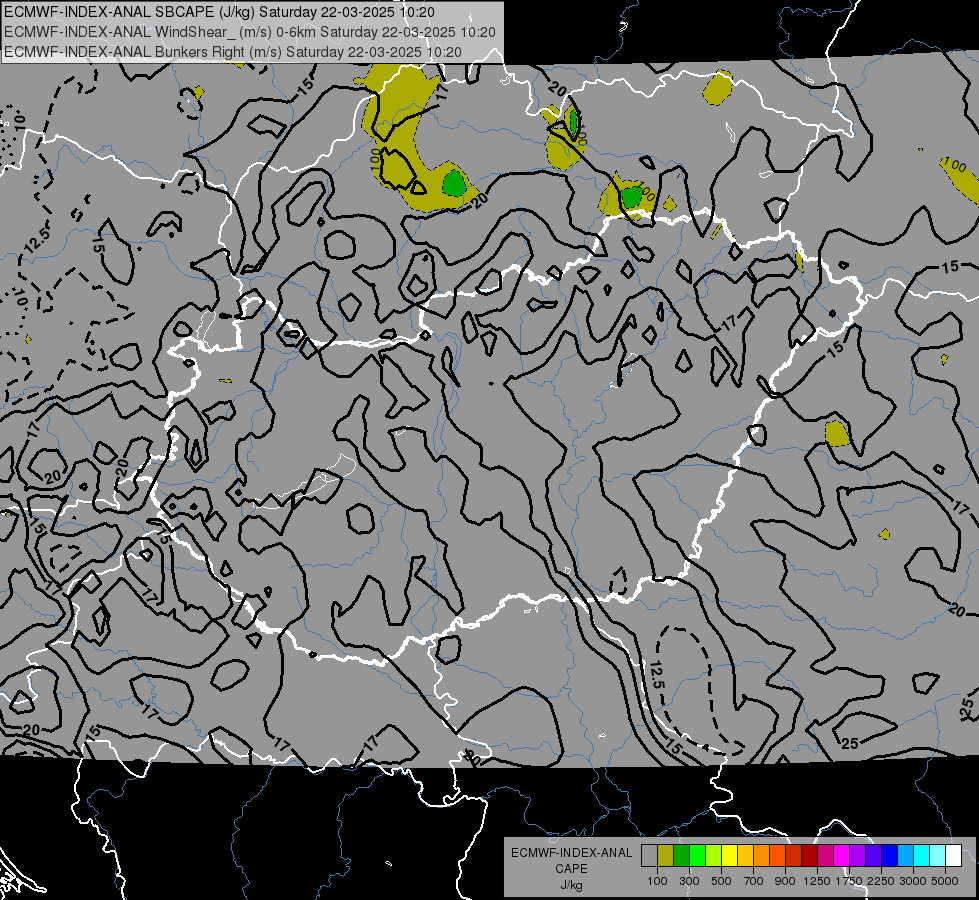Click the legend tick value 700
Screen dimensions: 979x900
click(x=754, y=881)
